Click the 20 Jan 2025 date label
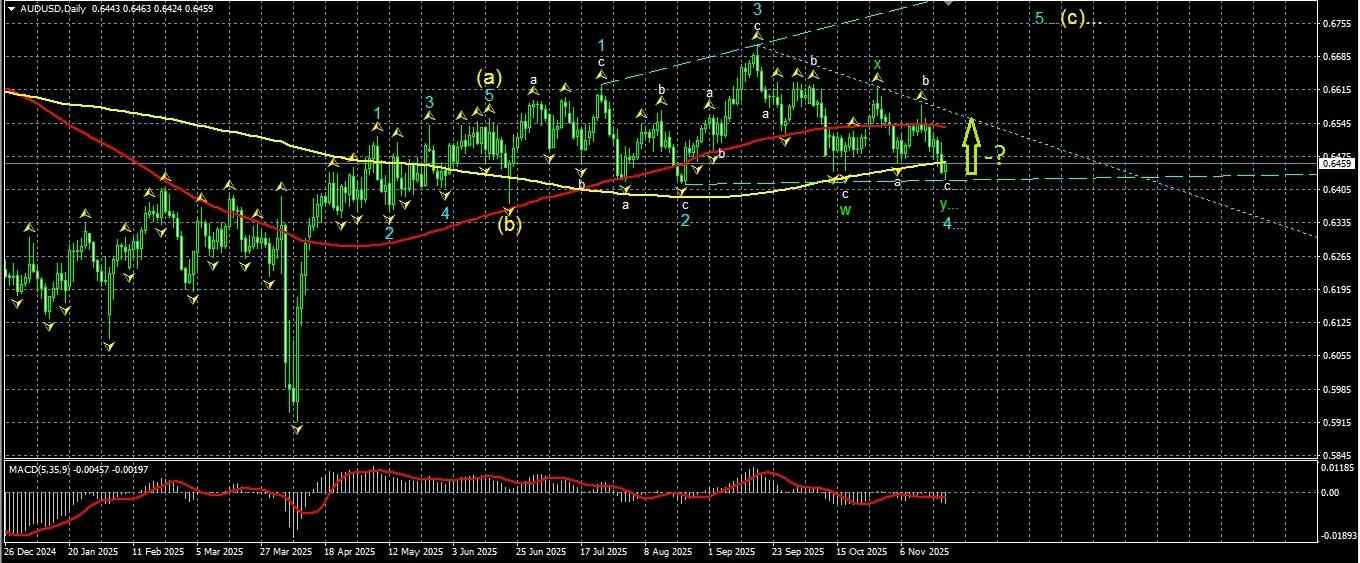The width and height of the screenshot is (1360, 563). 93,551
